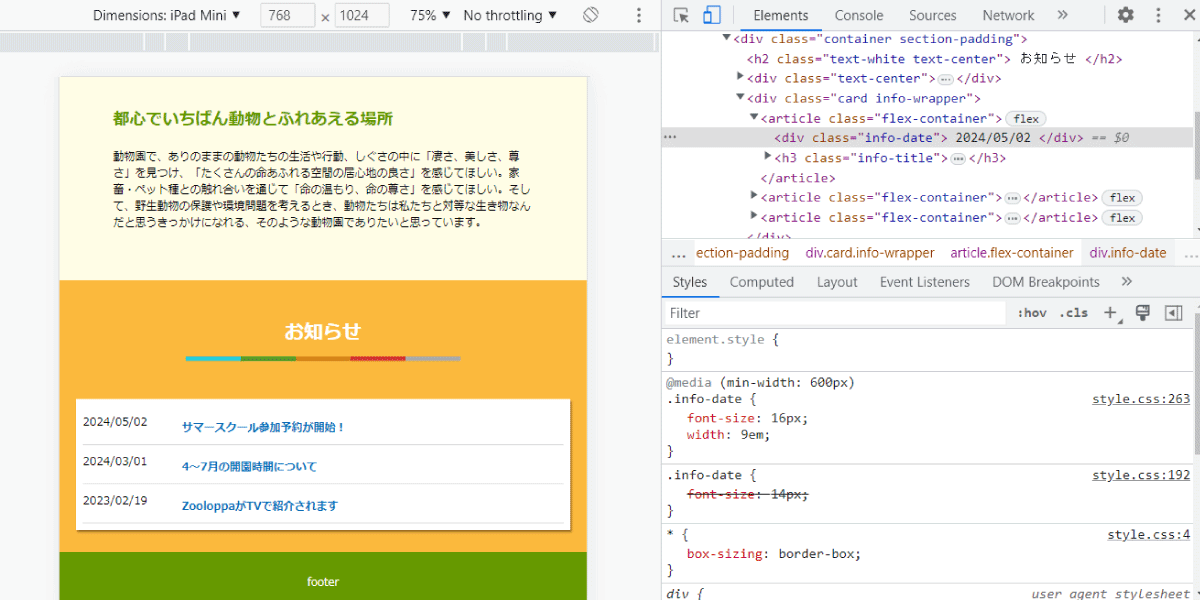Open the Dimensions iPad Mini device dropdown
1200x600 pixels.
167,15
